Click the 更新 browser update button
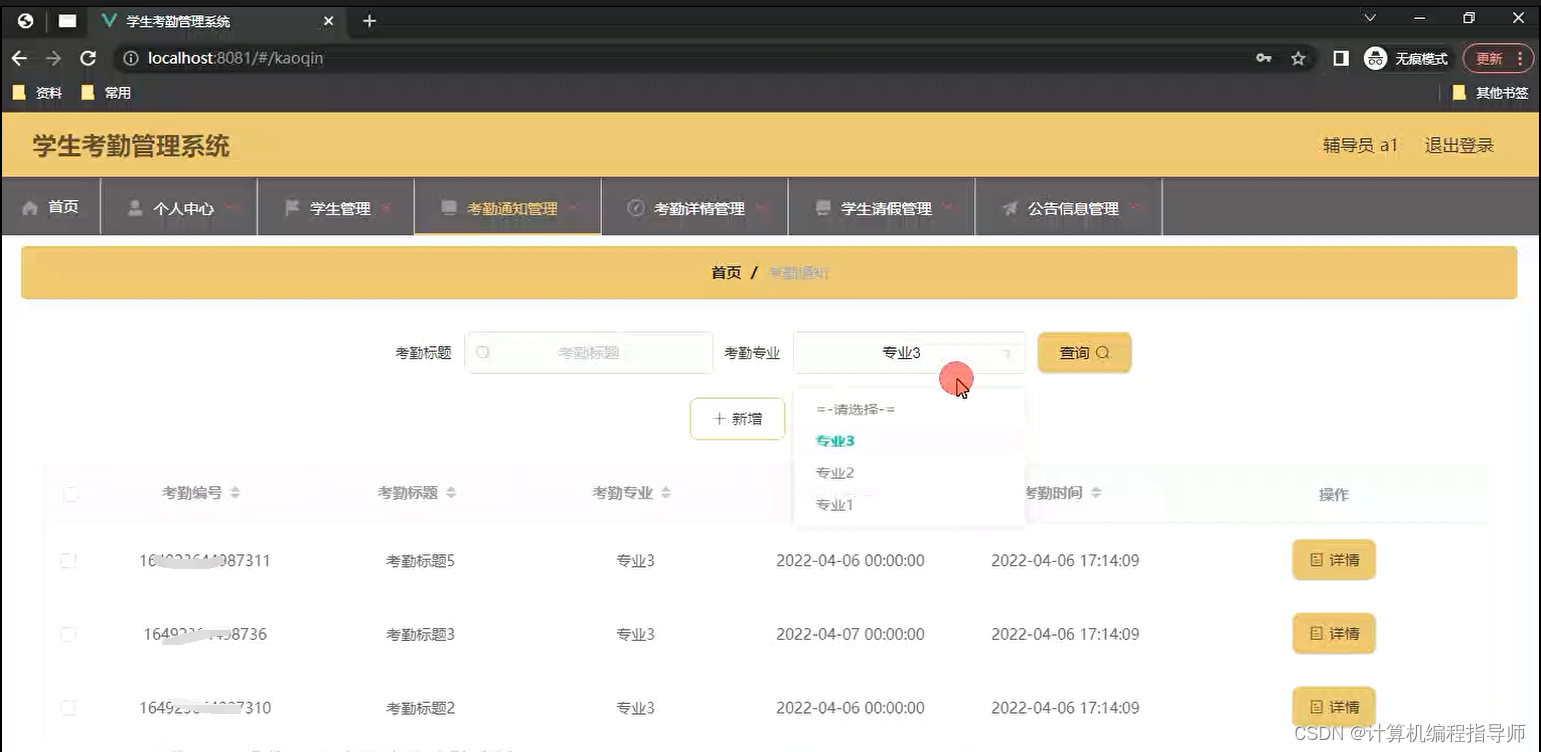This screenshot has height=752, width=1541. (1497, 58)
